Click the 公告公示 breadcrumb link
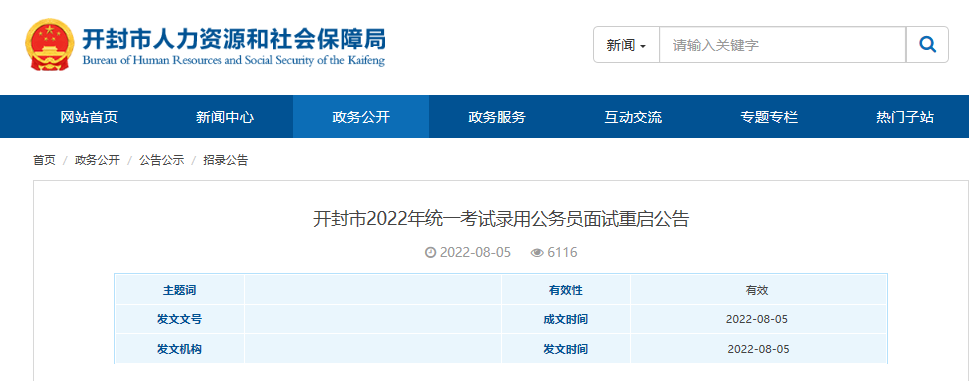The image size is (969, 381). pos(161,161)
